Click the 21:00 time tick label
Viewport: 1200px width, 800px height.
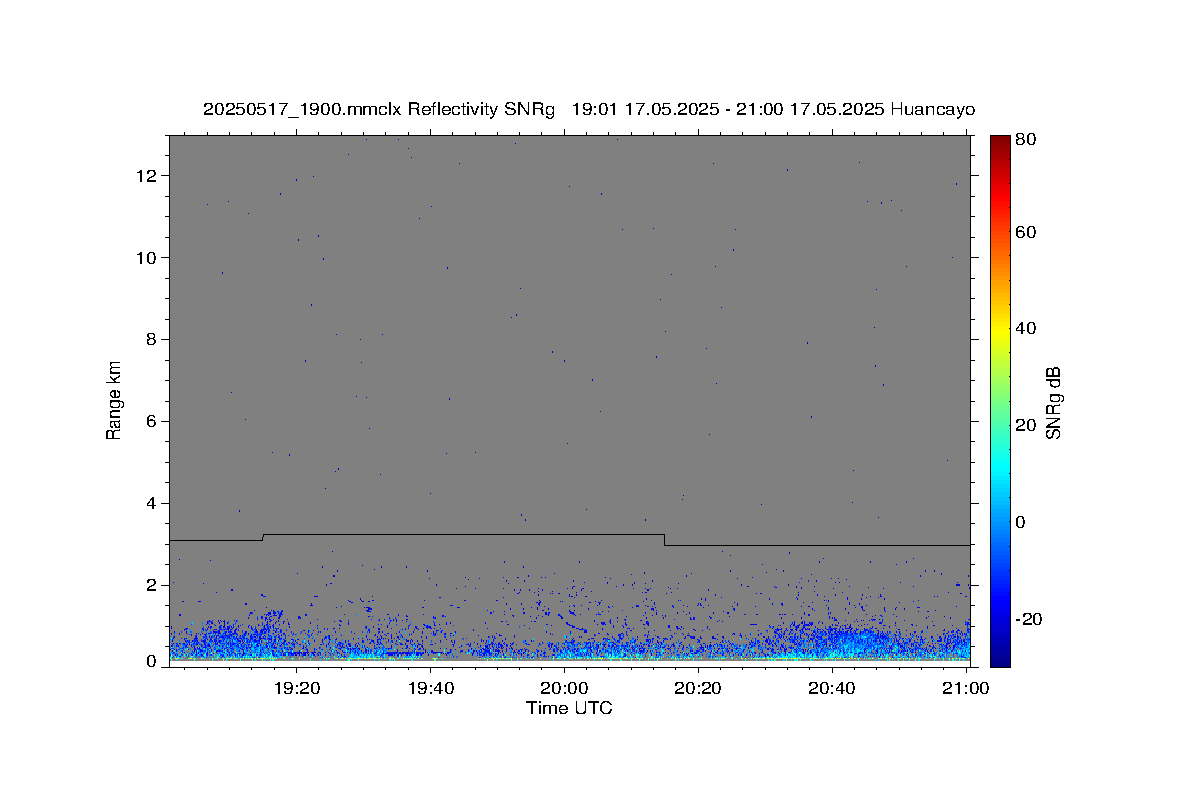(x=965, y=688)
